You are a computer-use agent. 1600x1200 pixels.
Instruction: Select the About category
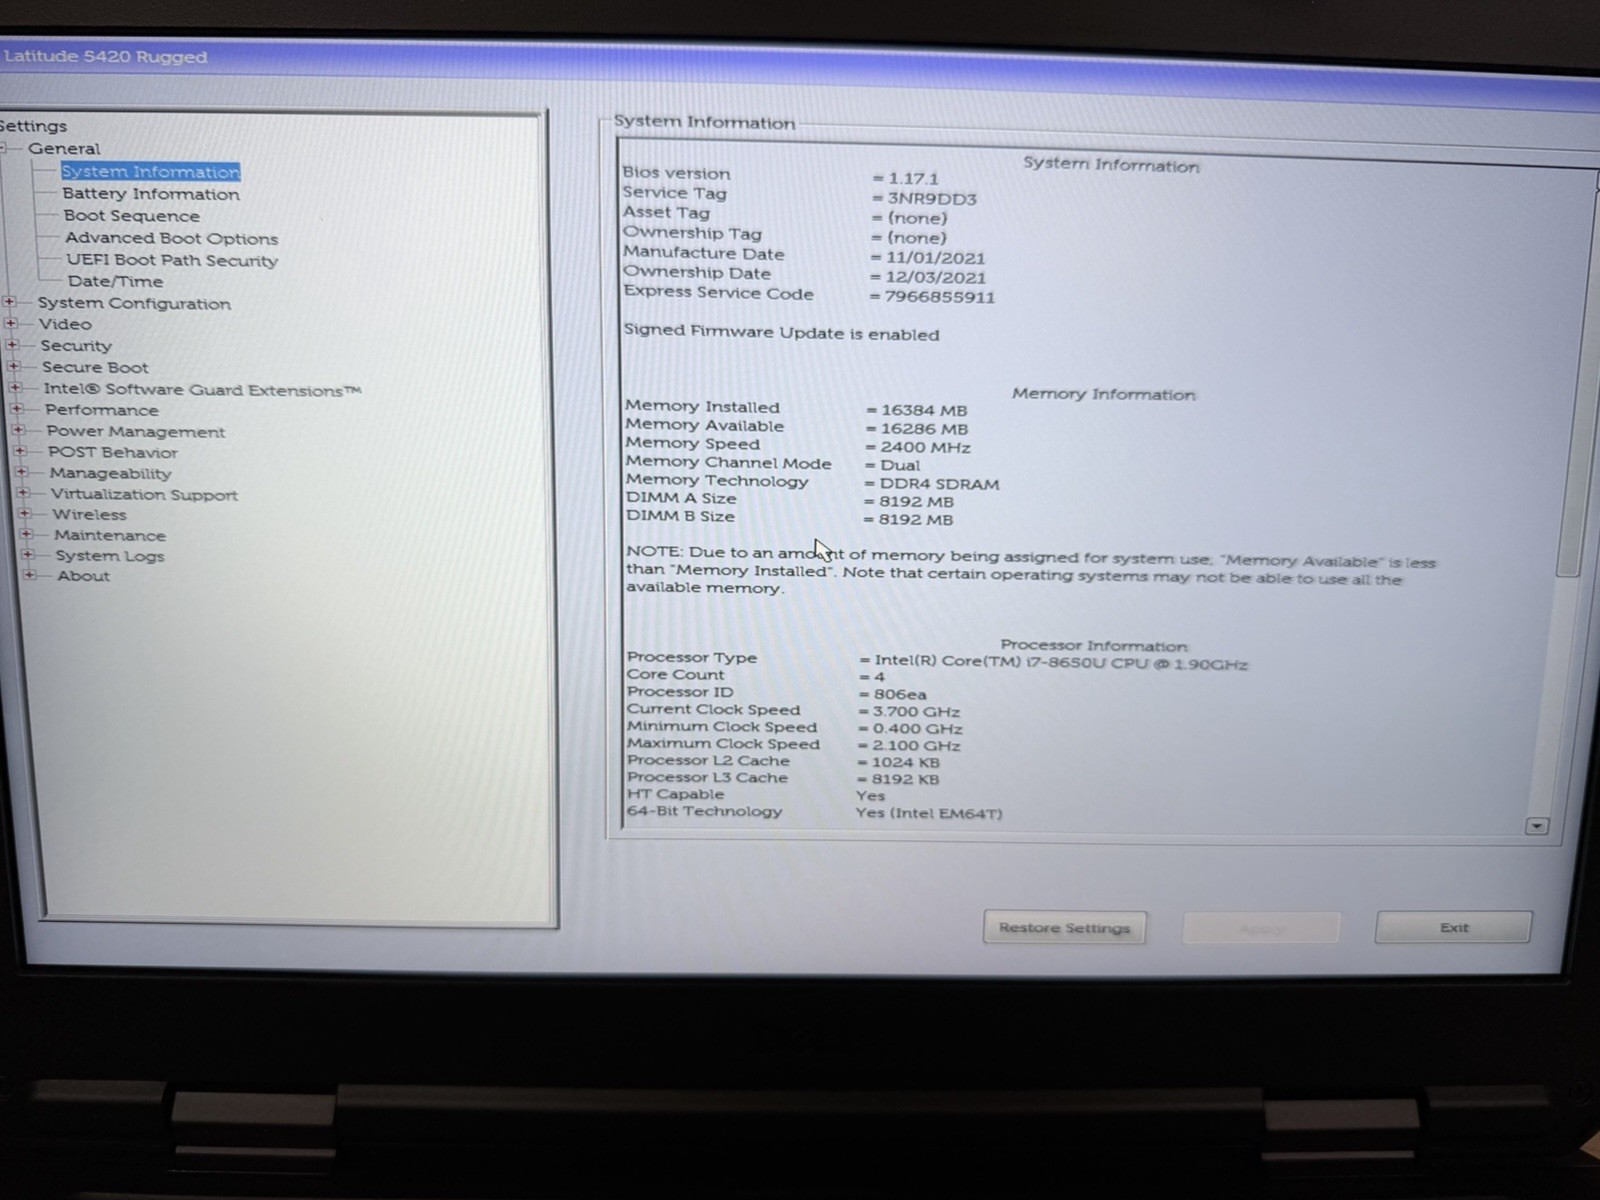click(83, 576)
